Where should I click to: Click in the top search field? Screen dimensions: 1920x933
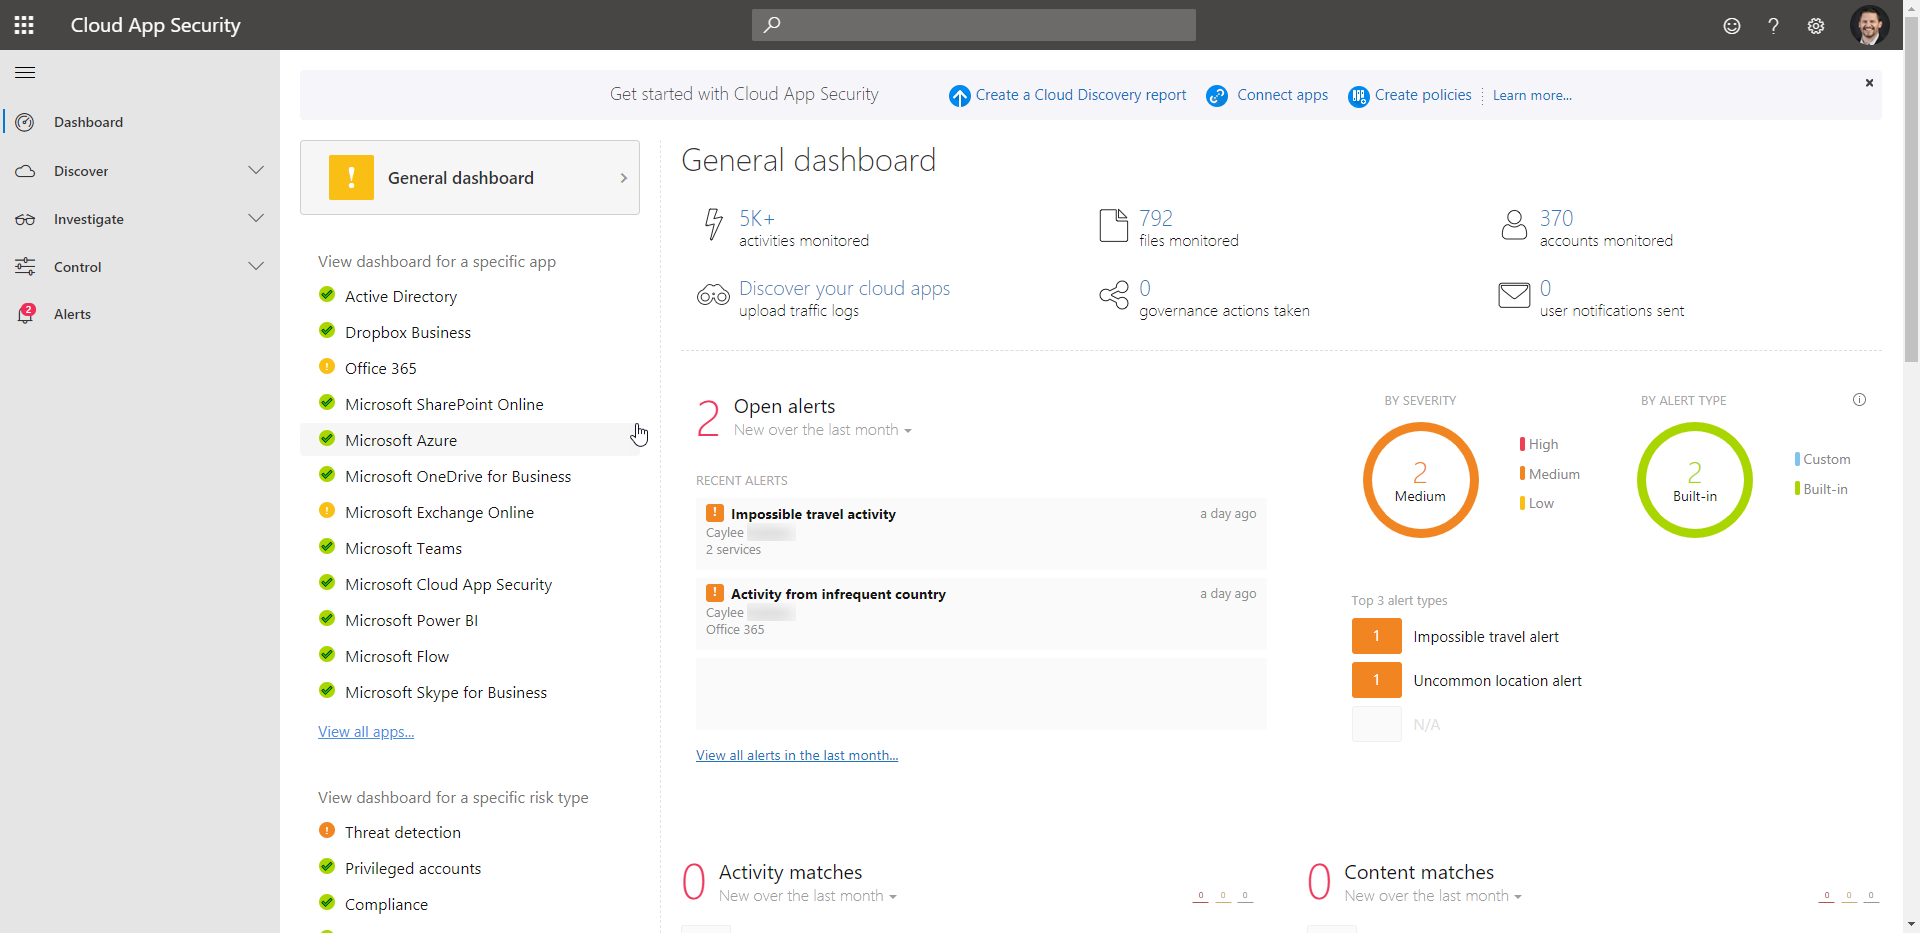tap(974, 25)
